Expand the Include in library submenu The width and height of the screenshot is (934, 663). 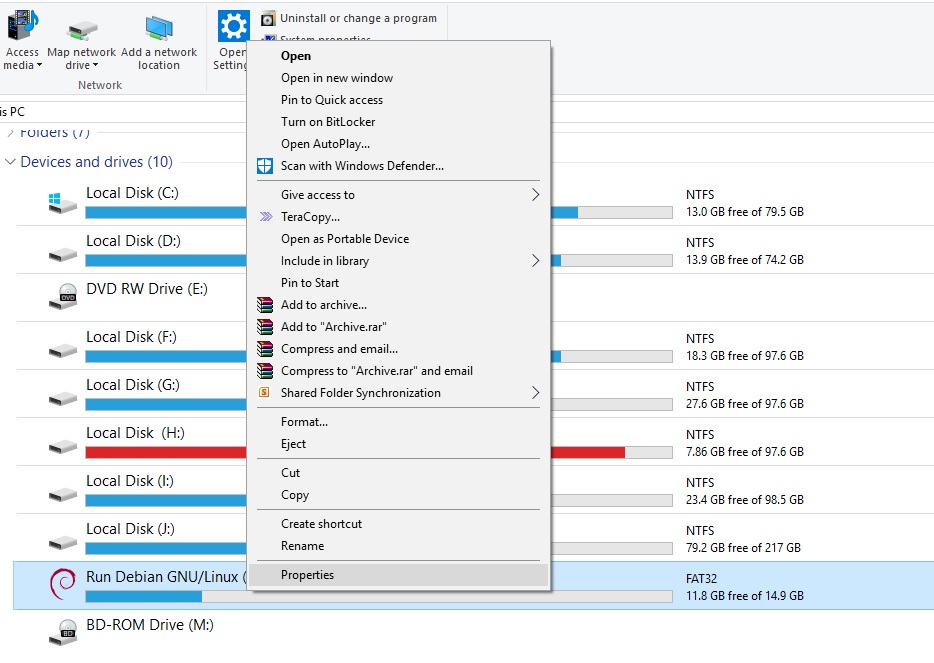535,261
